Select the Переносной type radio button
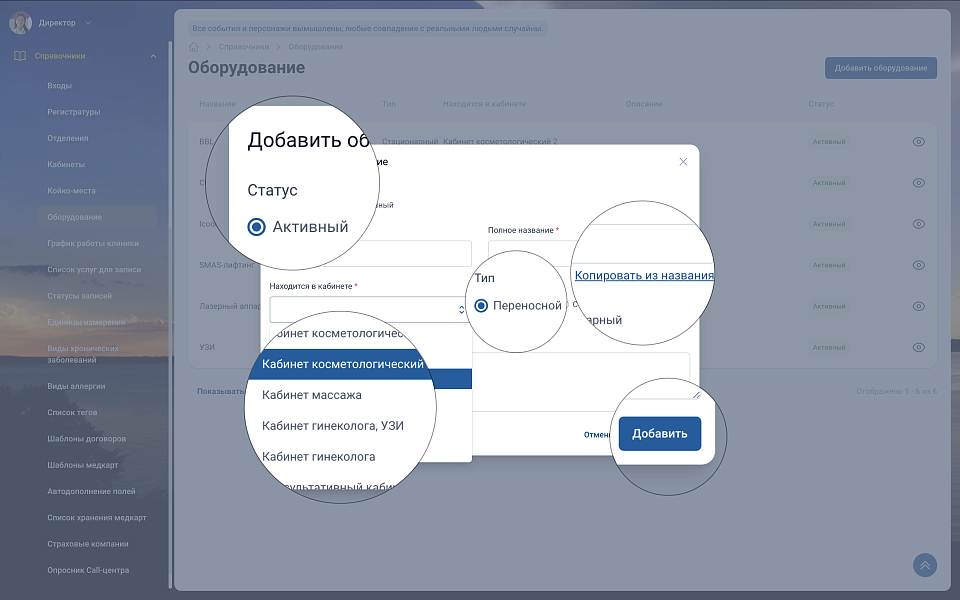Viewport: 960px width, 600px height. tap(481, 305)
